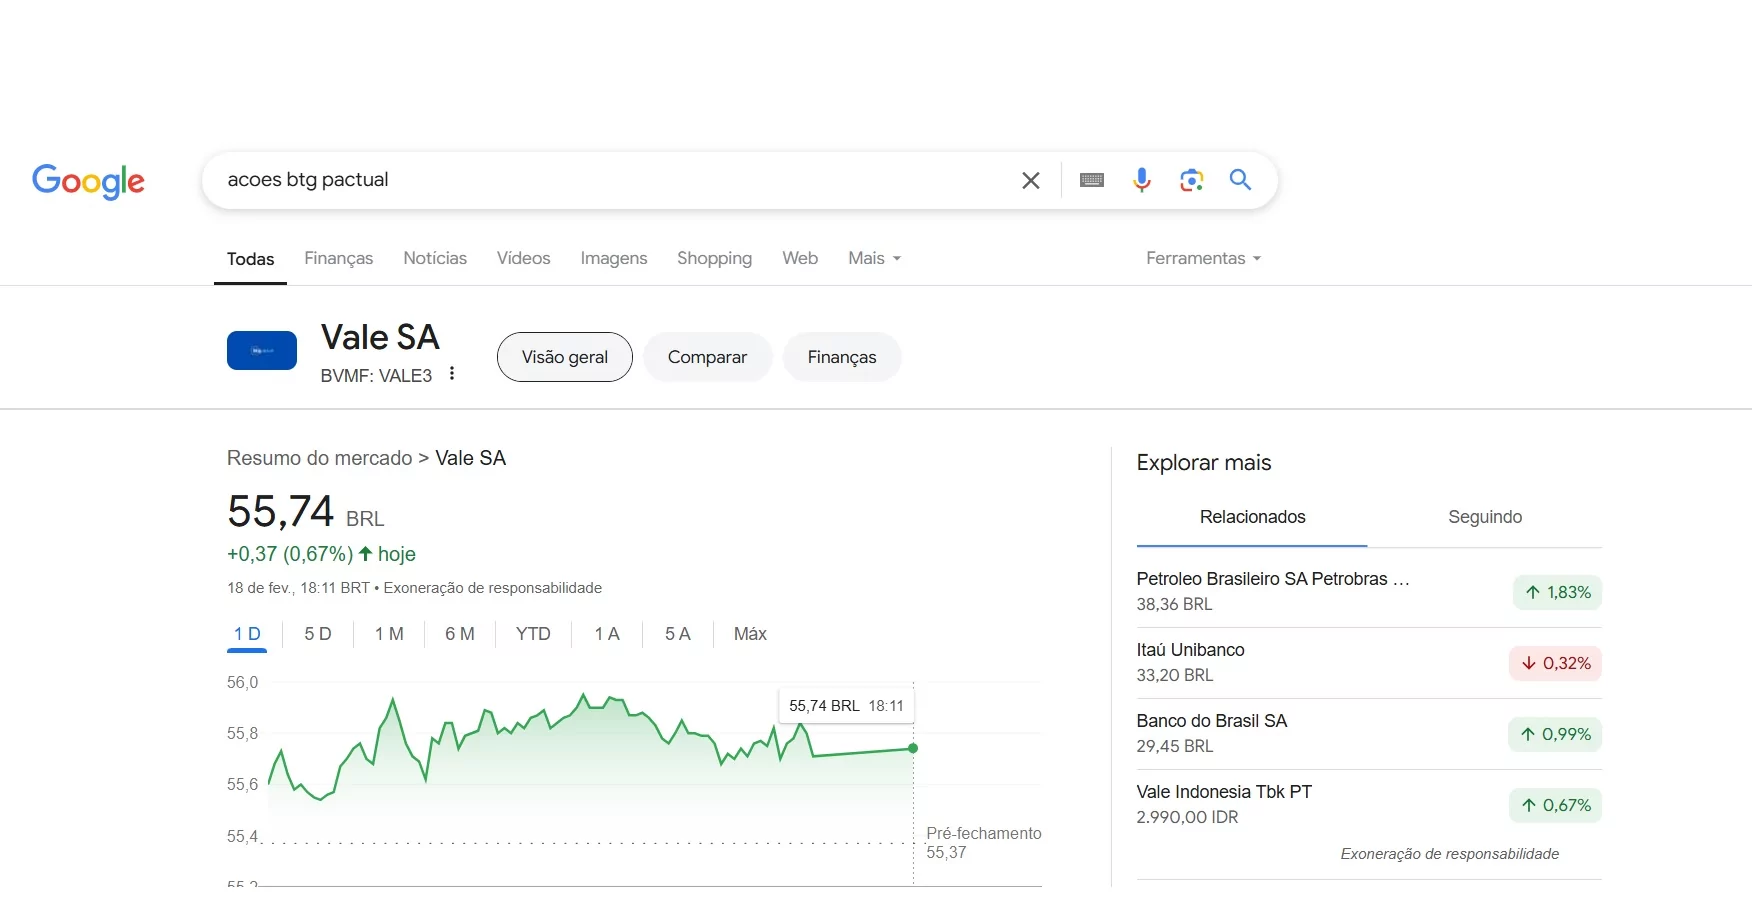Viewport: 1752px width, 918px height.
Task: Show the 1 M chart period
Action: (x=389, y=634)
